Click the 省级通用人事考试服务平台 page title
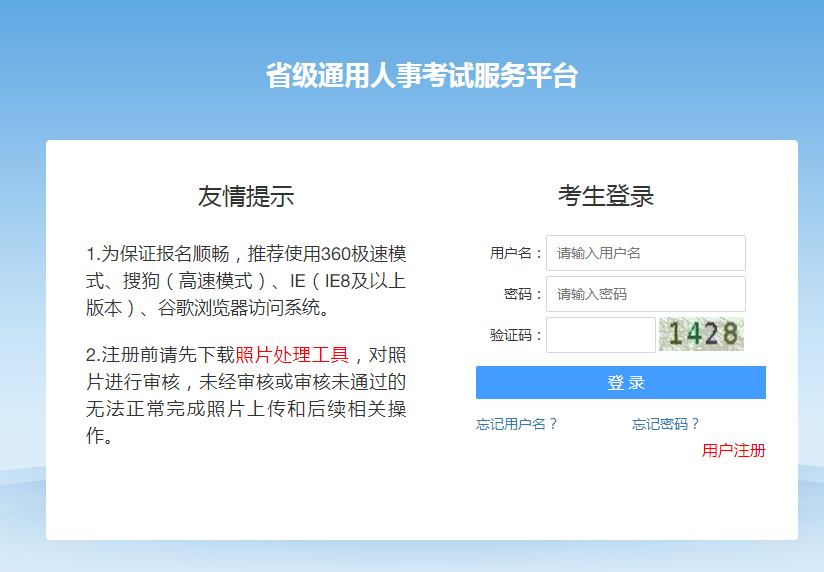The image size is (824, 572). point(421,76)
